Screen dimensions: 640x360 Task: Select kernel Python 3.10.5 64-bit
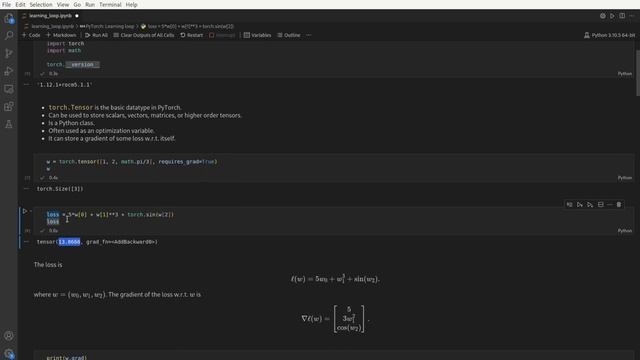609,35
